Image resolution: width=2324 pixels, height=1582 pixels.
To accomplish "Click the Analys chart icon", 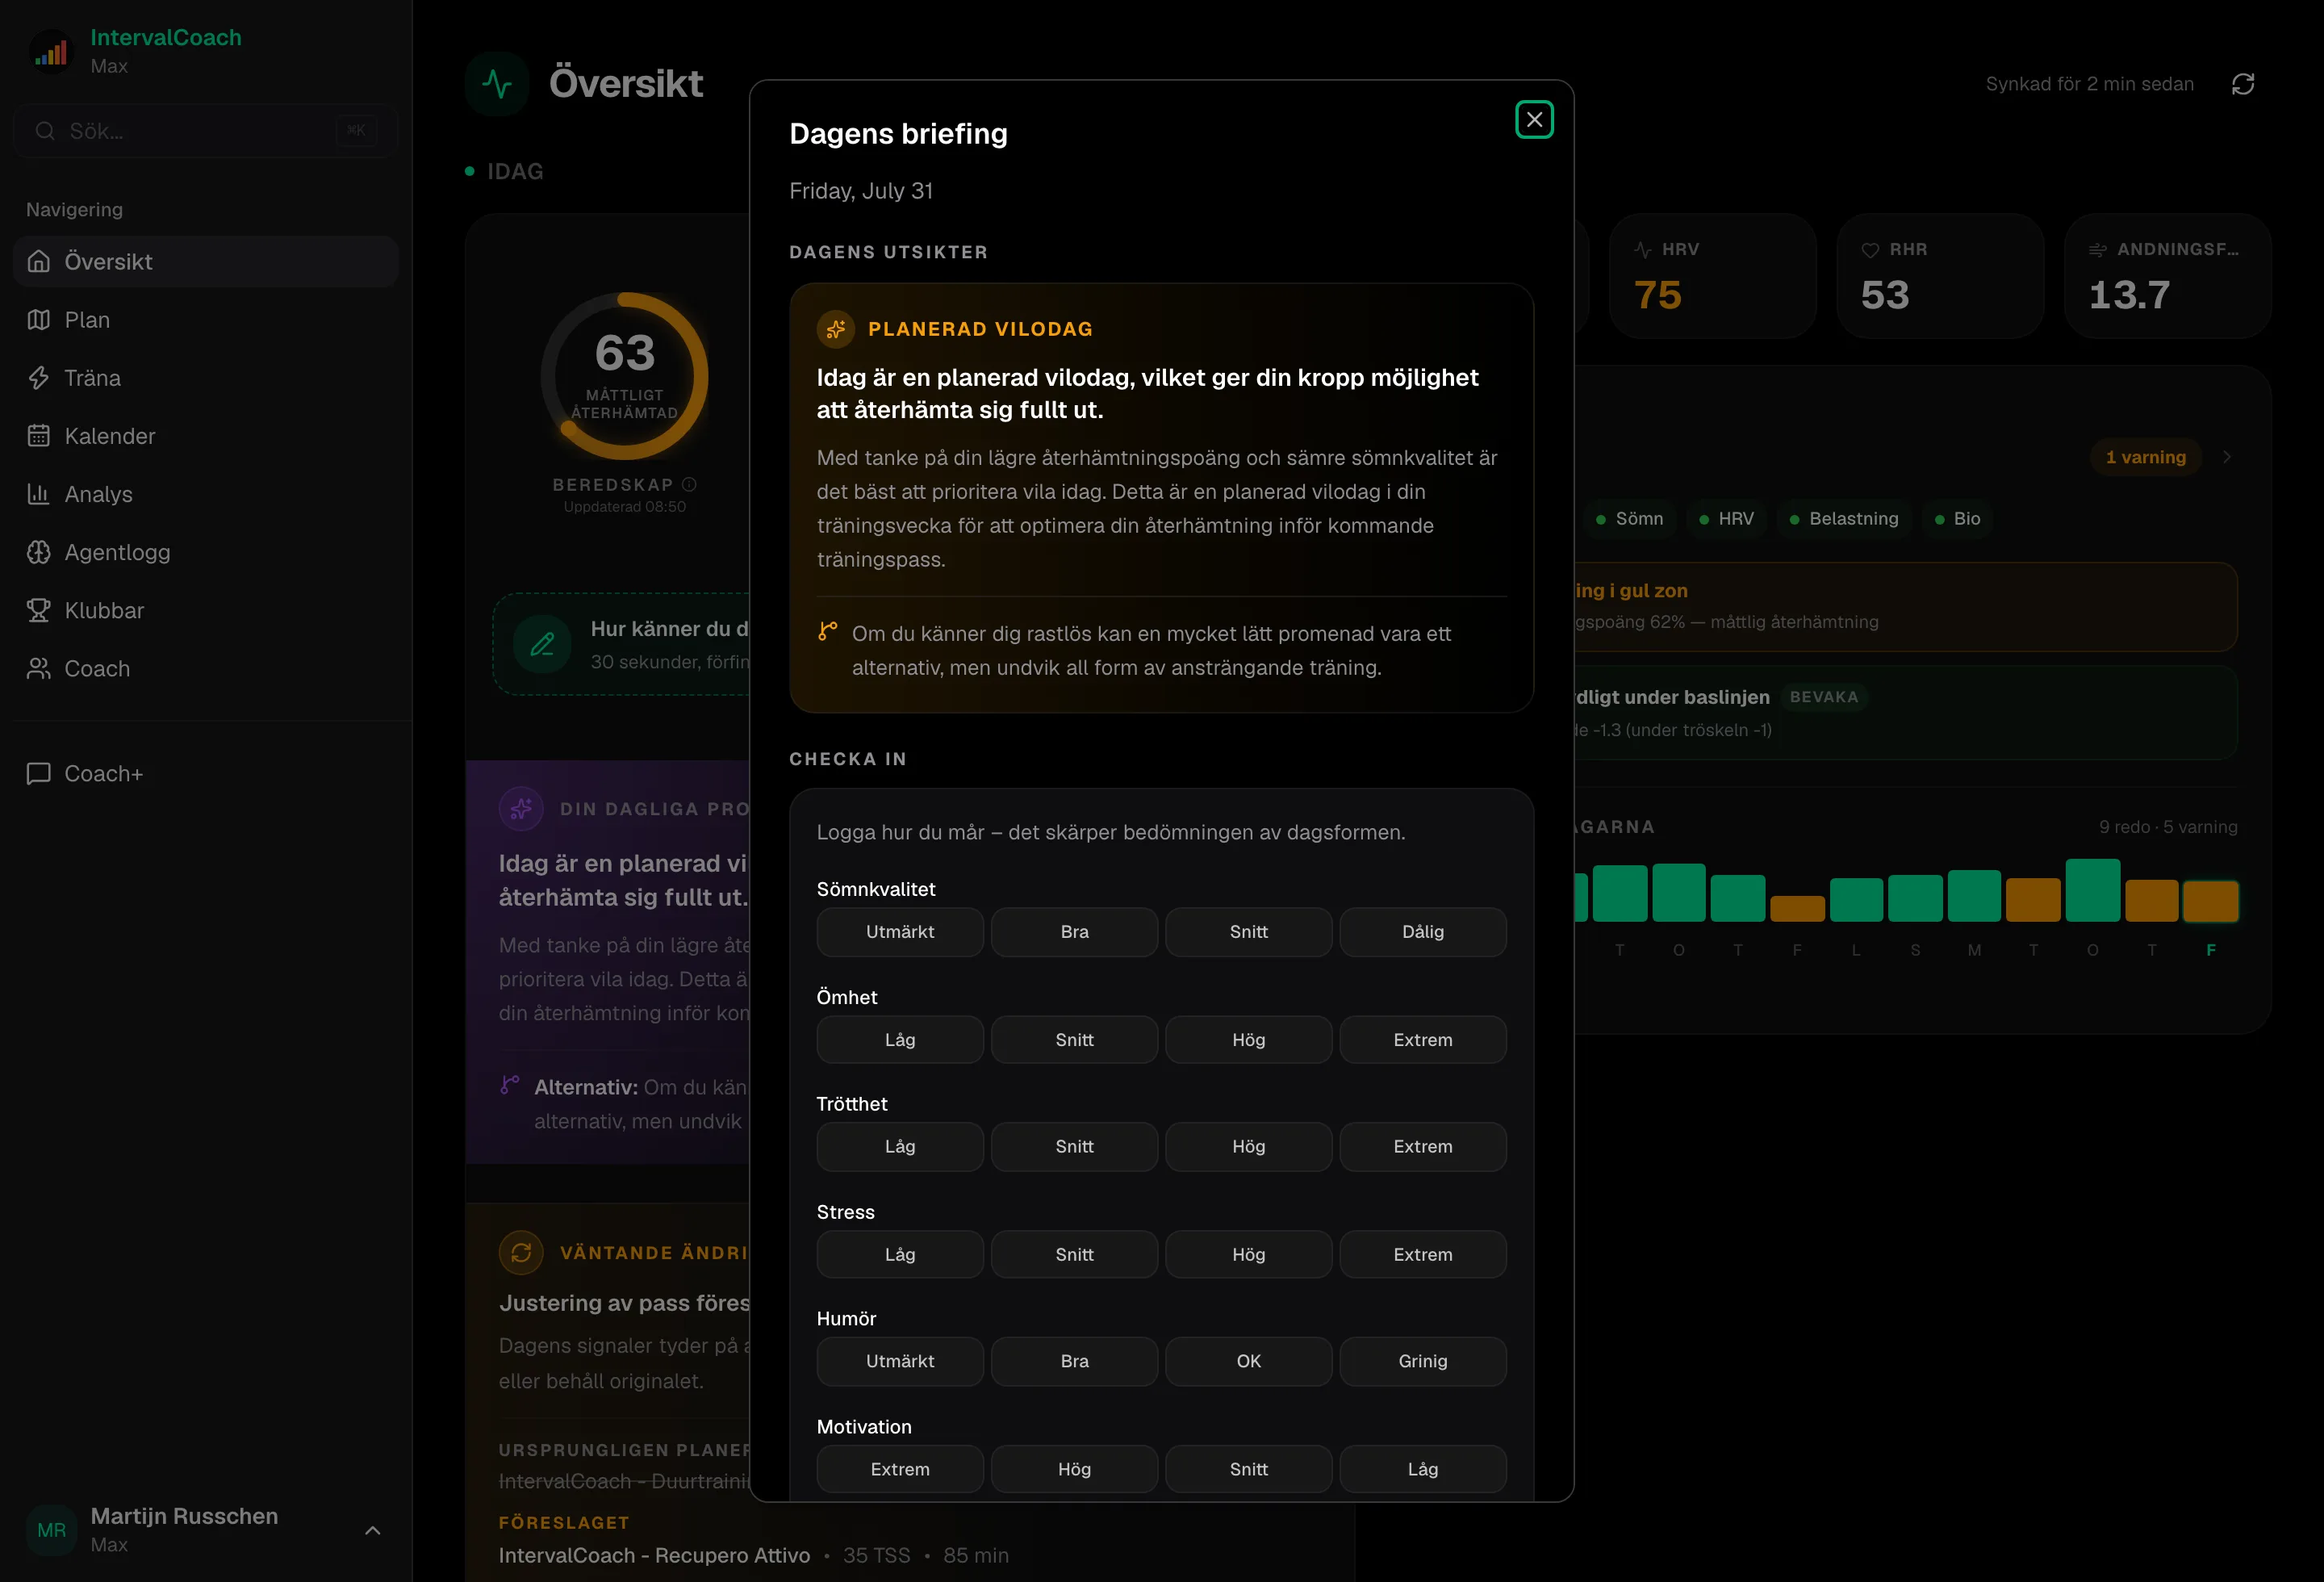I will pyautogui.click(x=39, y=493).
